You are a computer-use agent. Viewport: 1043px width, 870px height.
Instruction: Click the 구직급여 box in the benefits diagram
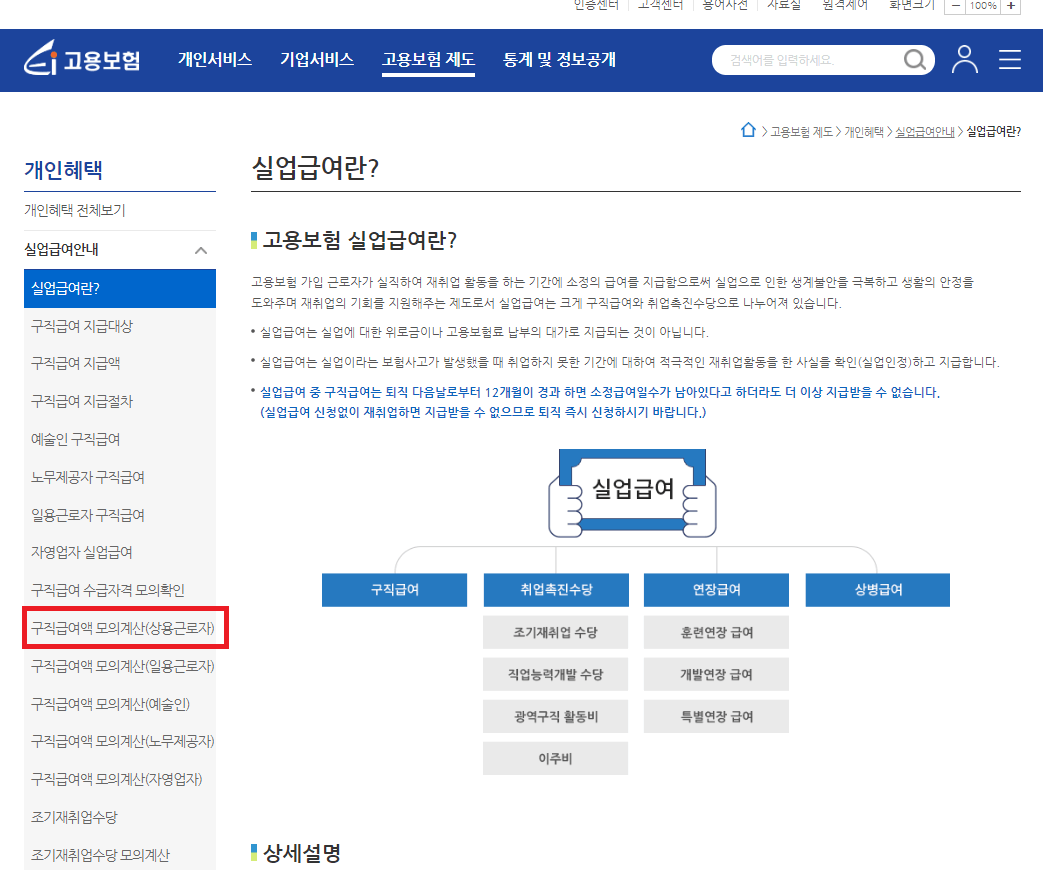click(x=394, y=590)
